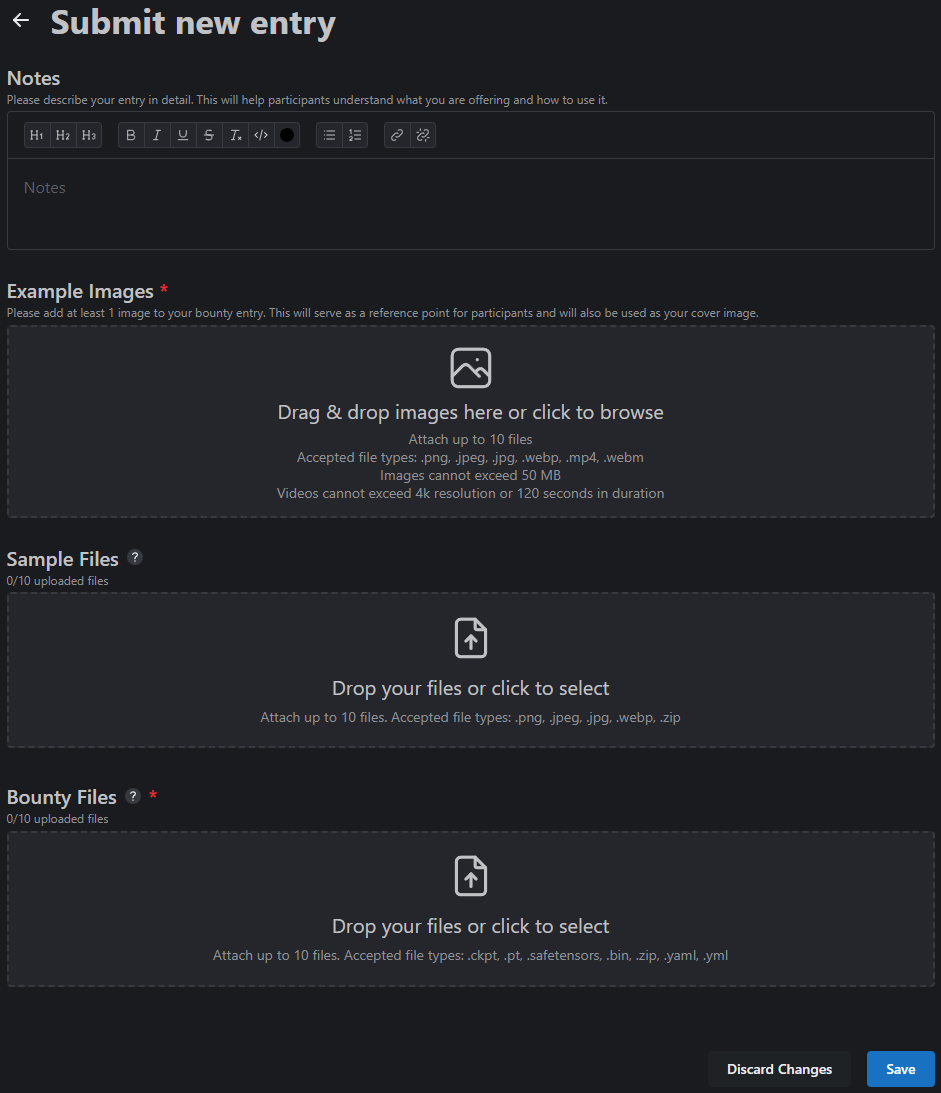Toggle italic formatting
941x1093 pixels.
157,135
